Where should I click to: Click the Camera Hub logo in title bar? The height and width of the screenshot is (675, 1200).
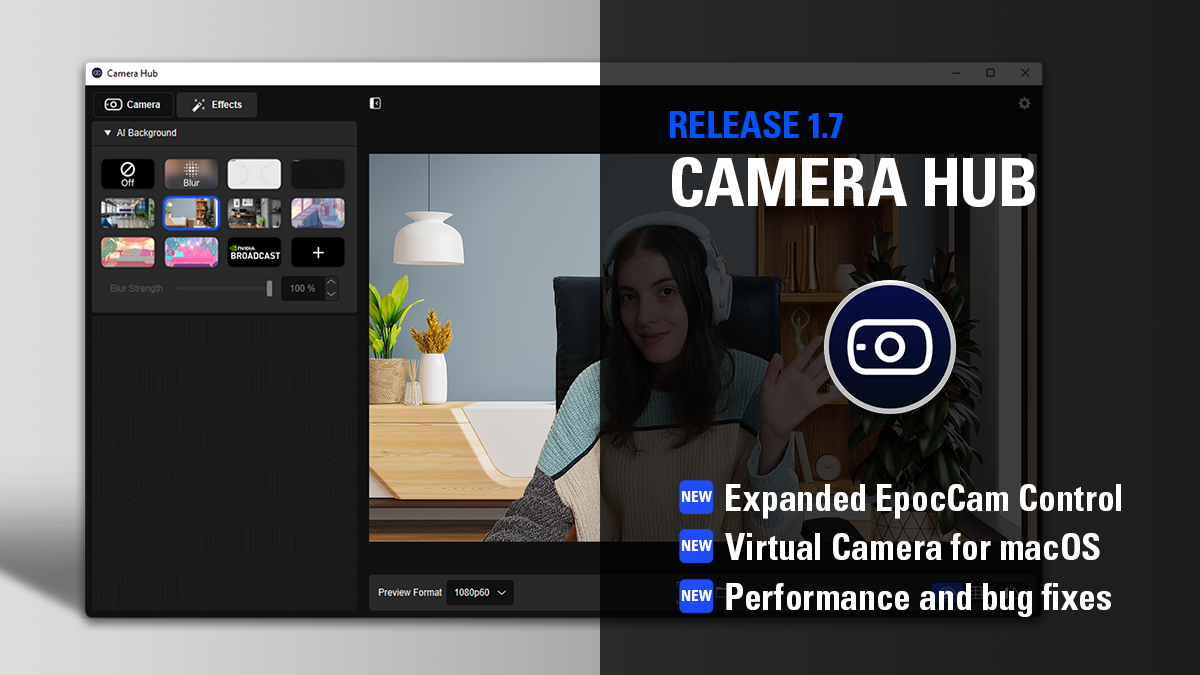97,73
